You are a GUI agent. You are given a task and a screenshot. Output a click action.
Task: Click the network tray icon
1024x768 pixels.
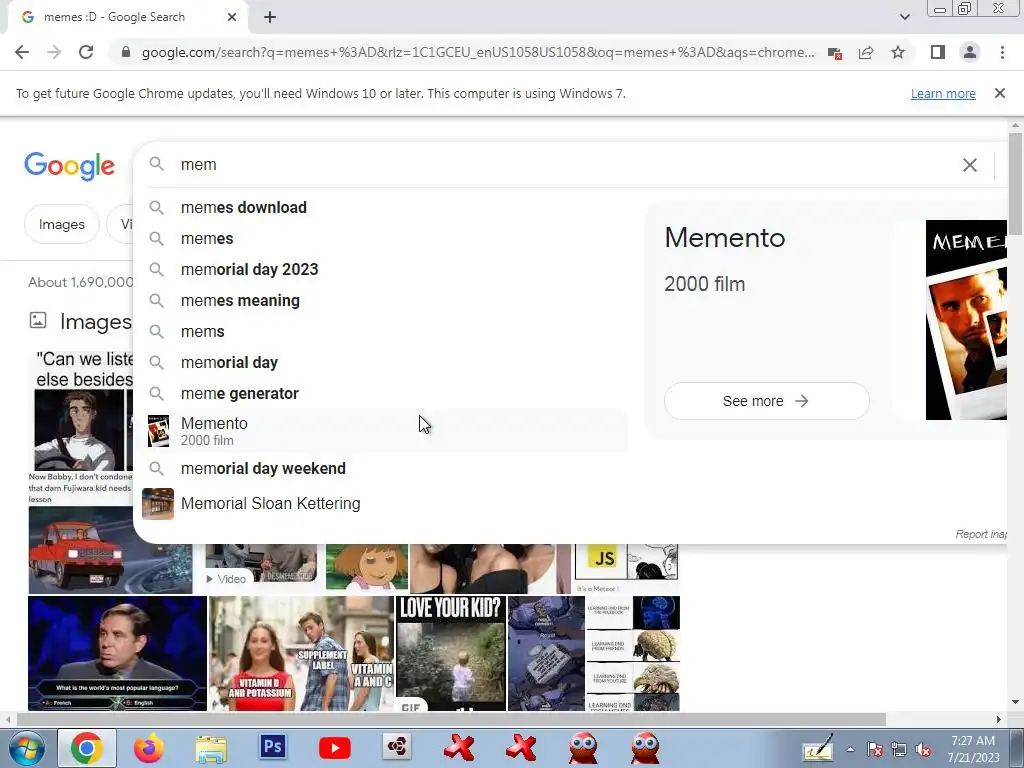click(899, 750)
